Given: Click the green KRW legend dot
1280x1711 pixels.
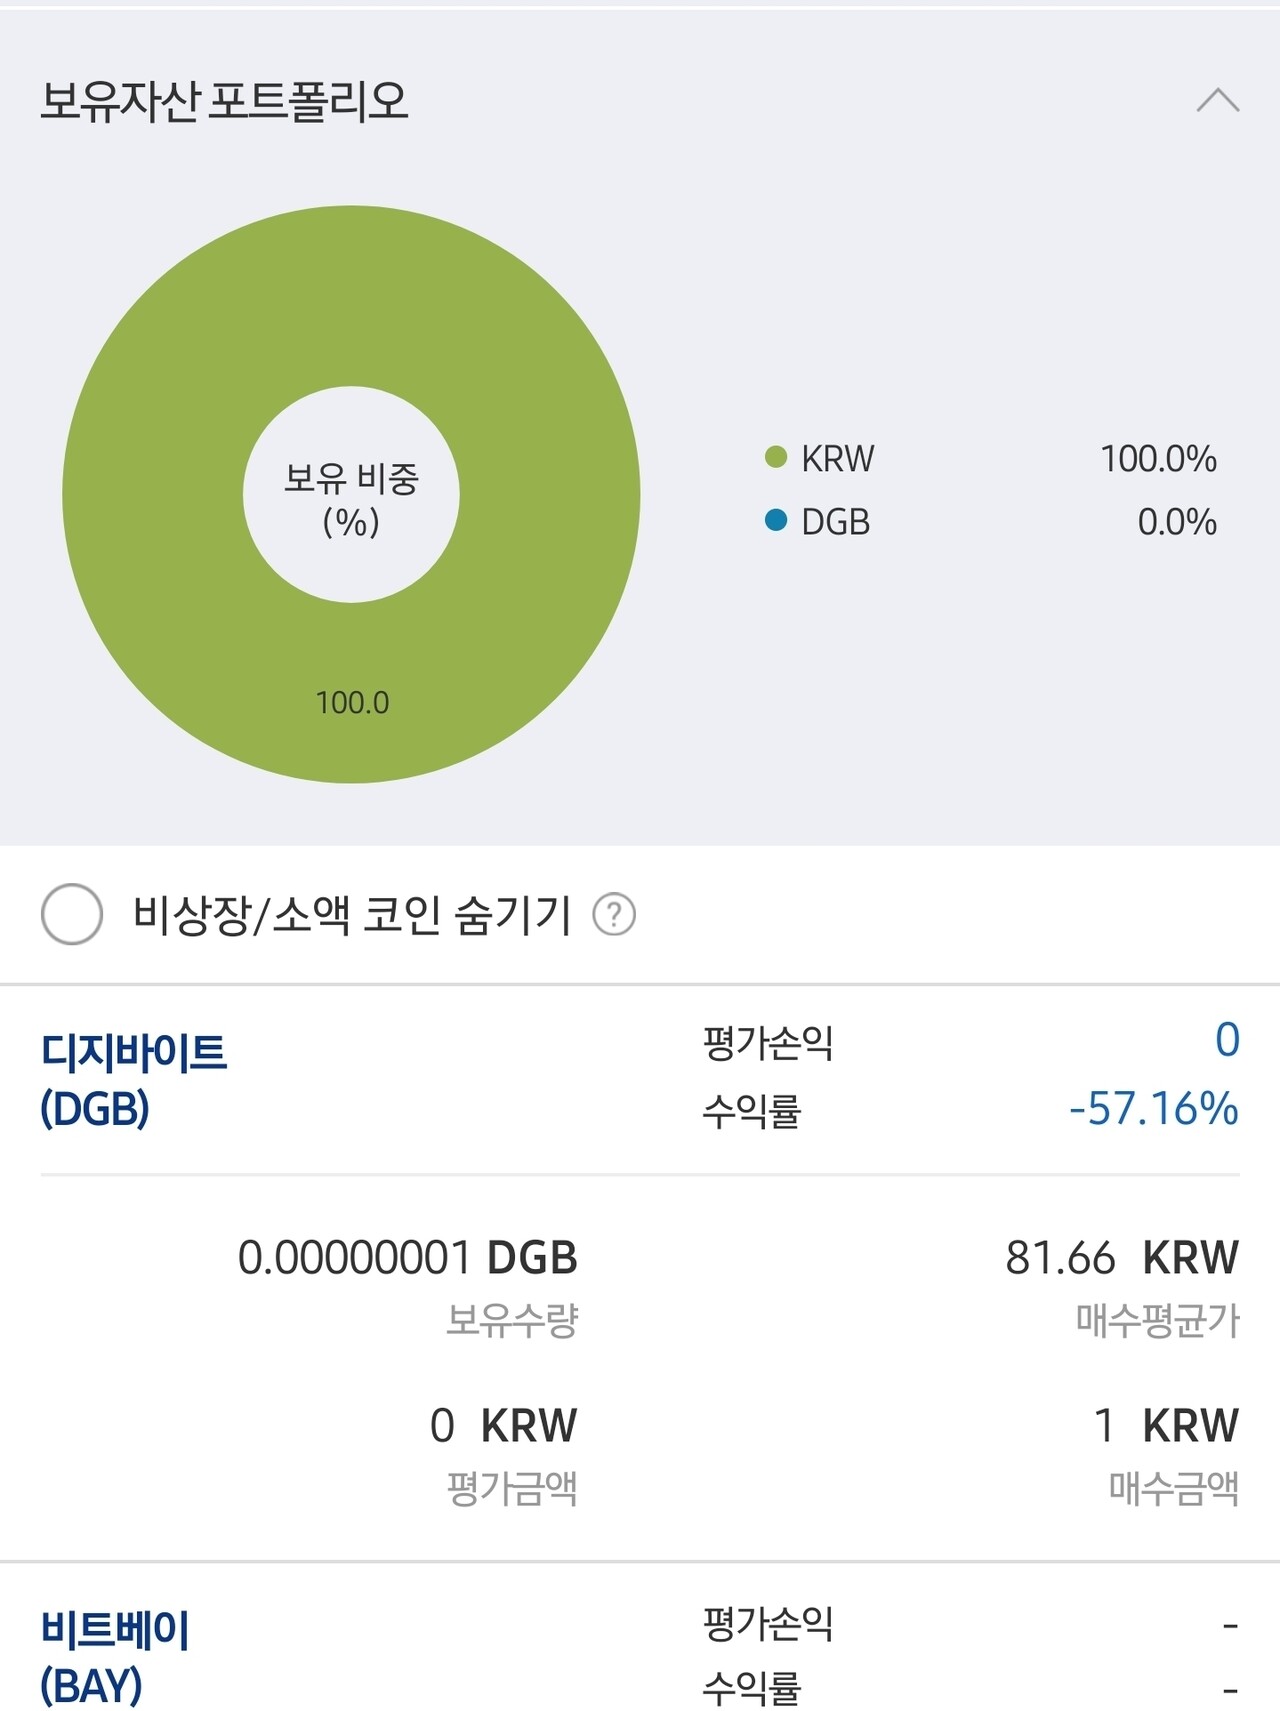Looking at the screenshot, I should [776, 458].
